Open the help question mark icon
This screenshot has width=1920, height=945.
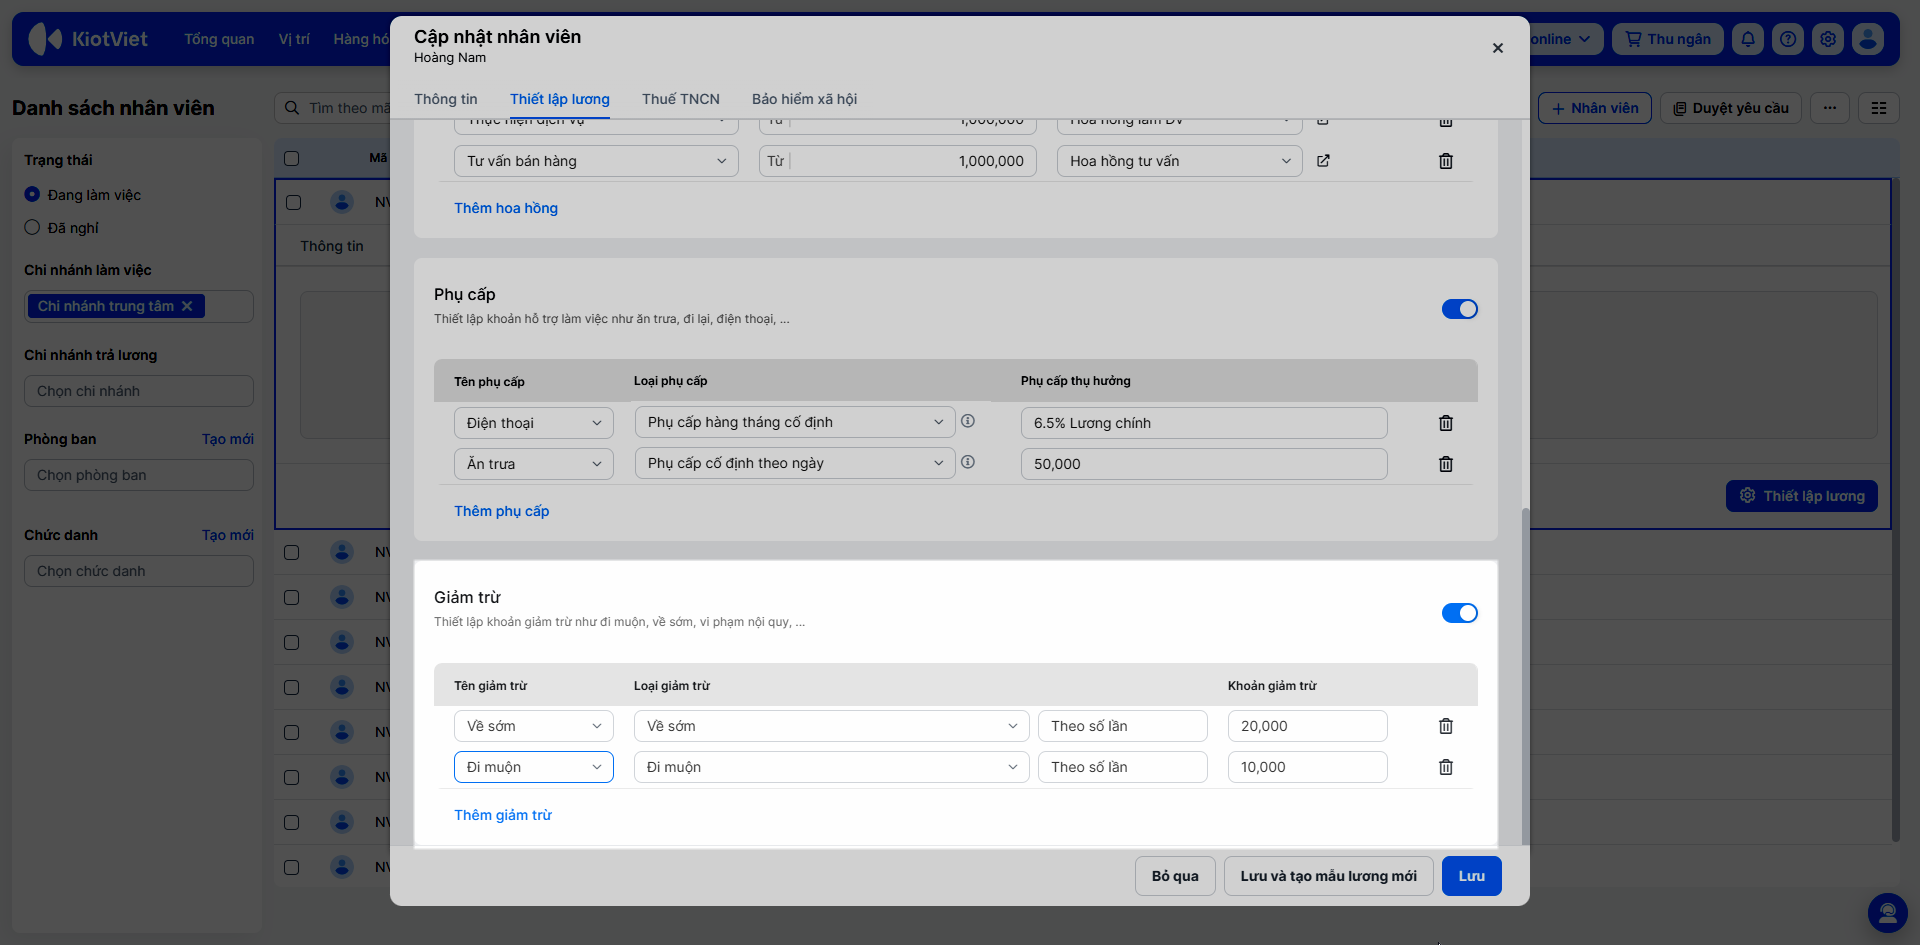pos(1788,39)
